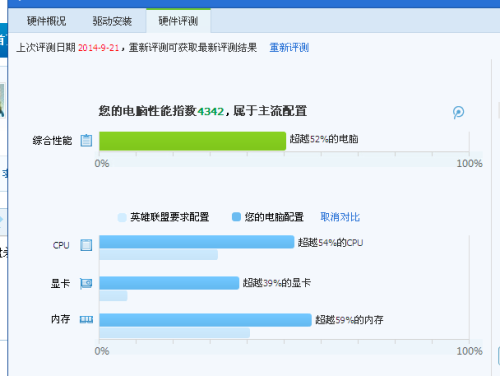Switch to the 硬件概况 tab
Screen dimensions: 500x376
(x=47, y=21)
